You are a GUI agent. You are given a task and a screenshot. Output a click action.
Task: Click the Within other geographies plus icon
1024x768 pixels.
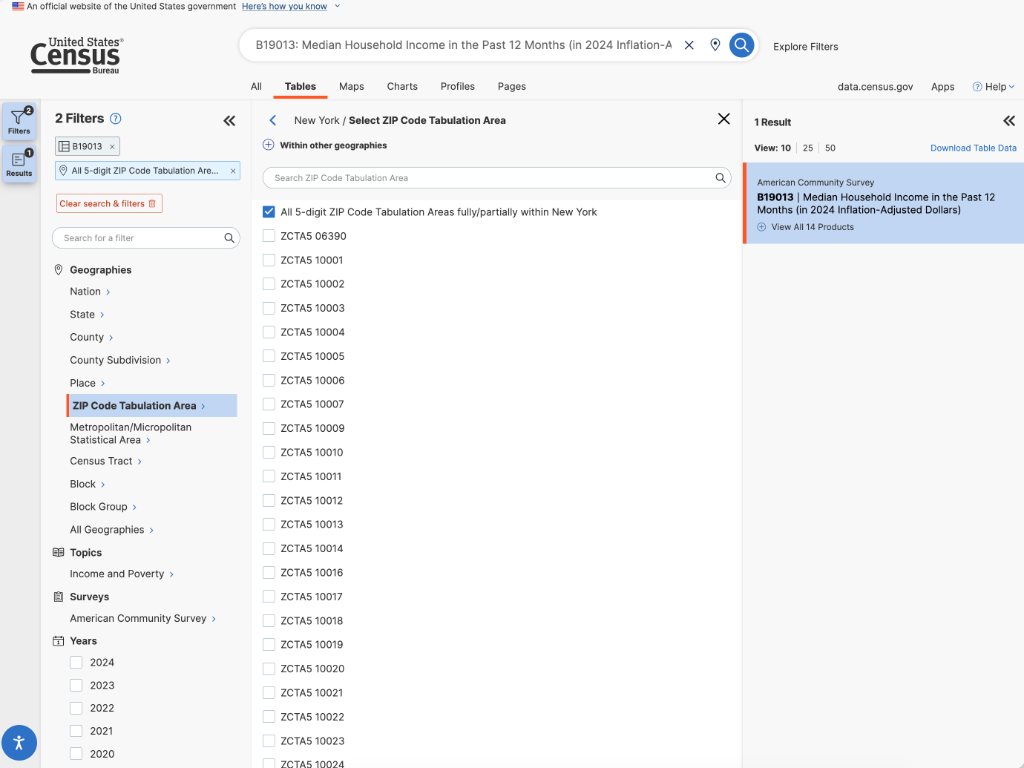(x=268, y=145)
